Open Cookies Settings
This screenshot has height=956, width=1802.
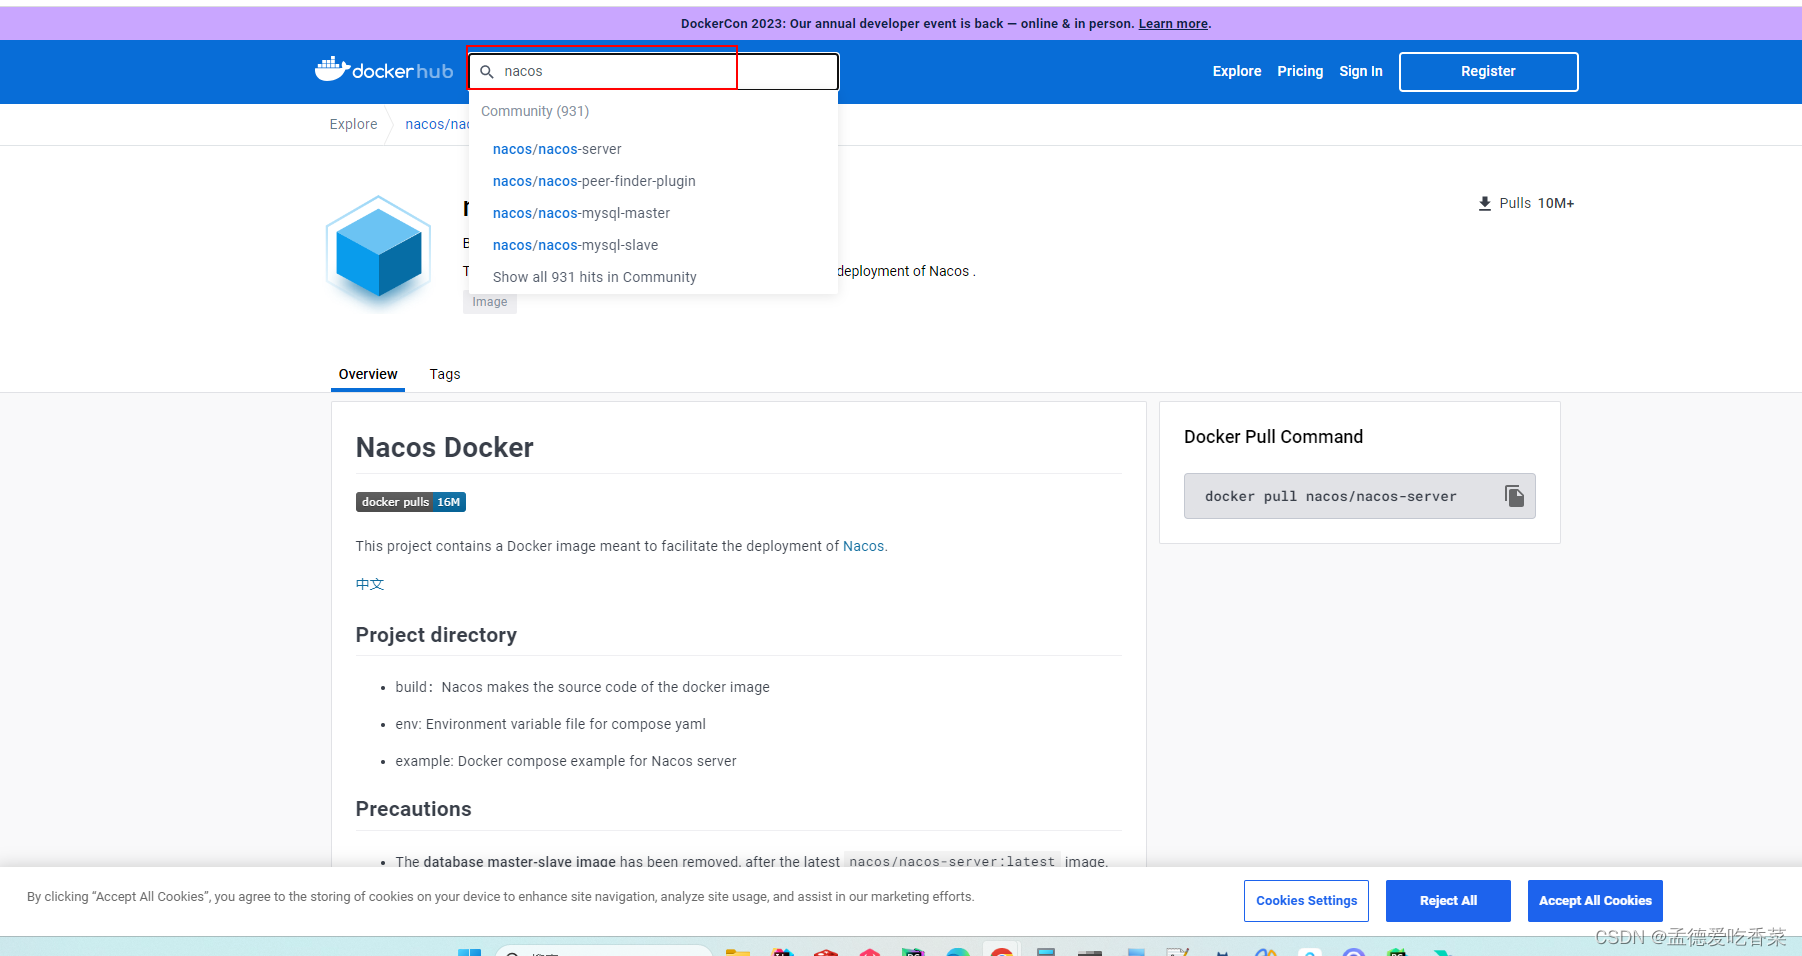pos(1306,901)
